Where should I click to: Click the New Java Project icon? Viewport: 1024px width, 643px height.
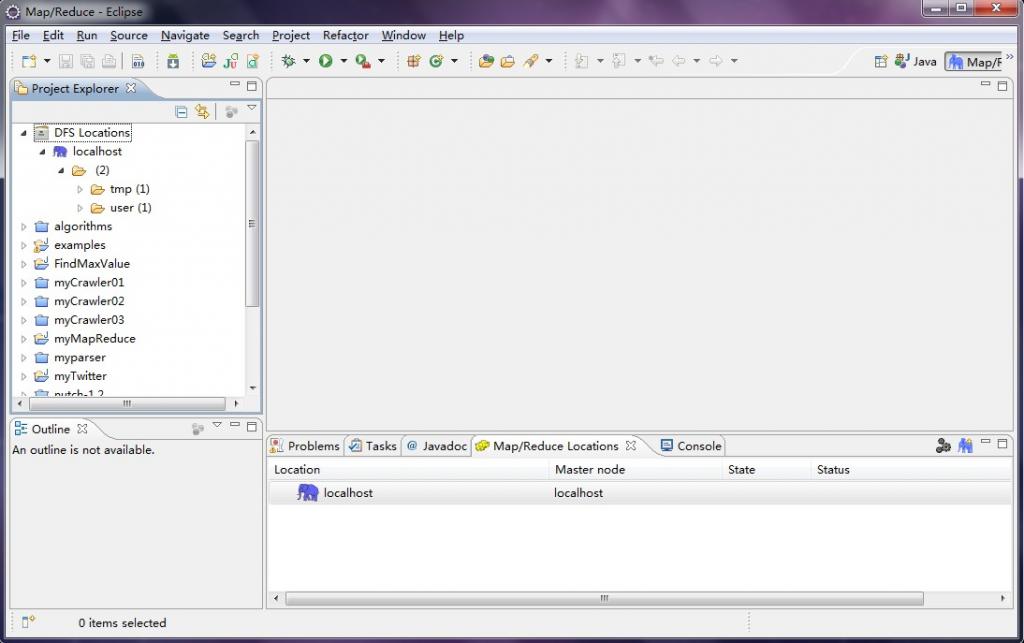coord(209,61)
